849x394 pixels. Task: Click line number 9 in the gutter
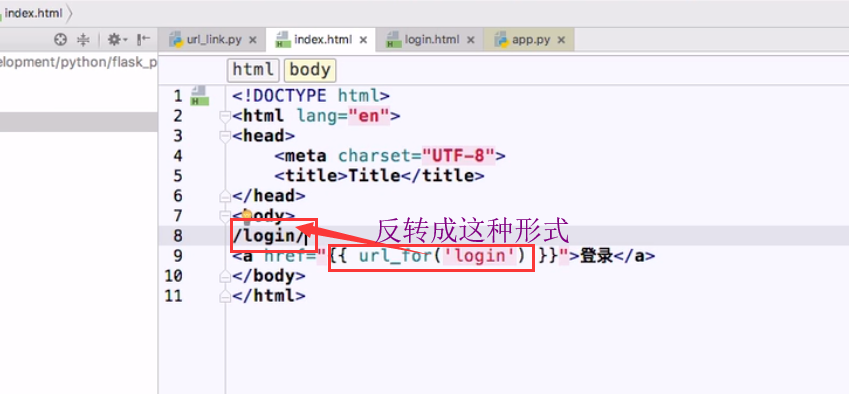[x=178, y=256]
